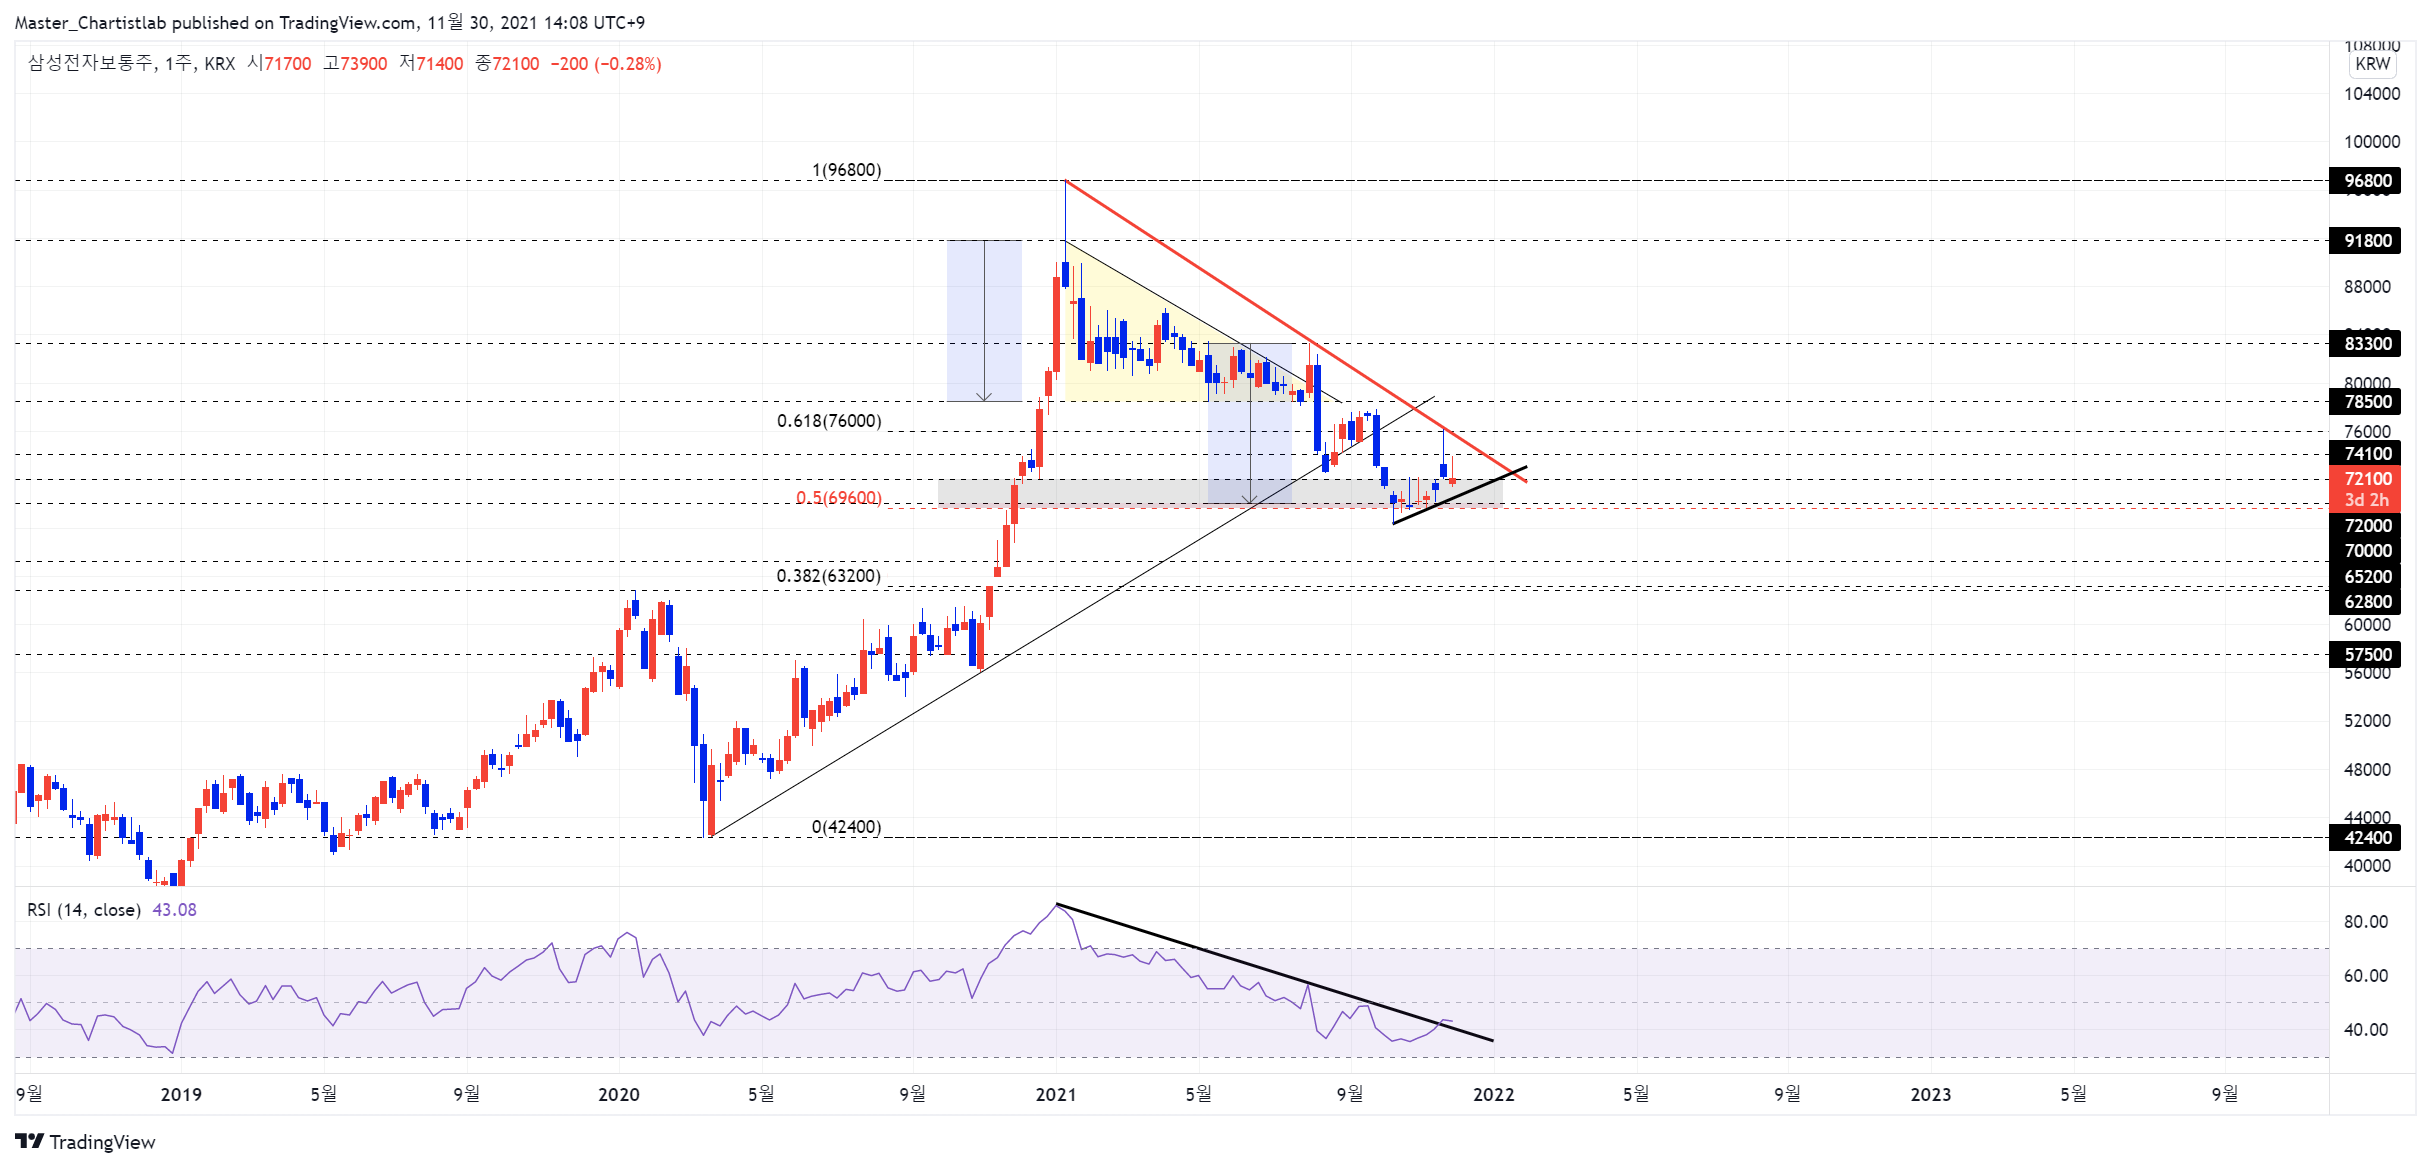Click the 83300 price level label

pyautogui.click(x=2365, y=344)
